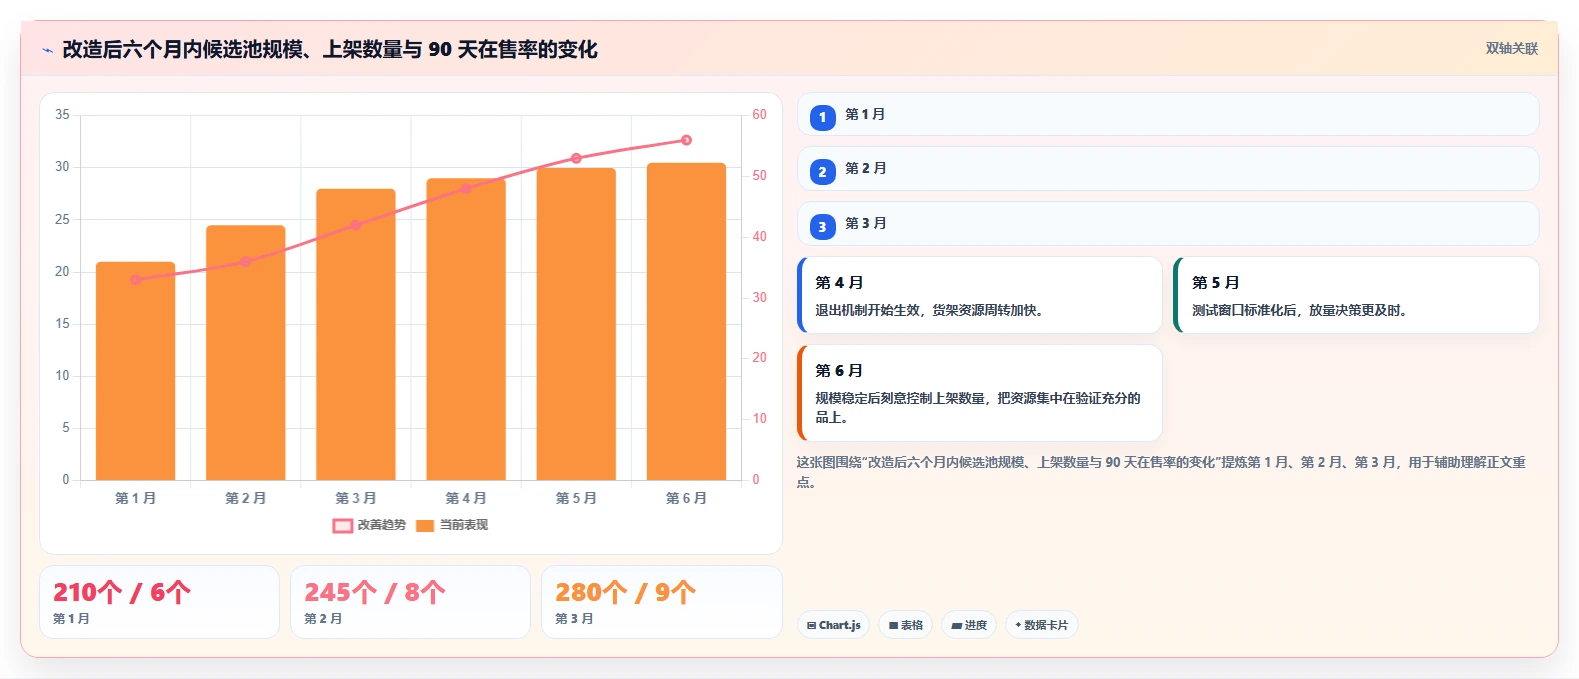
Task: Expand the 第 3 月 step row
Action: (1168, 223)
